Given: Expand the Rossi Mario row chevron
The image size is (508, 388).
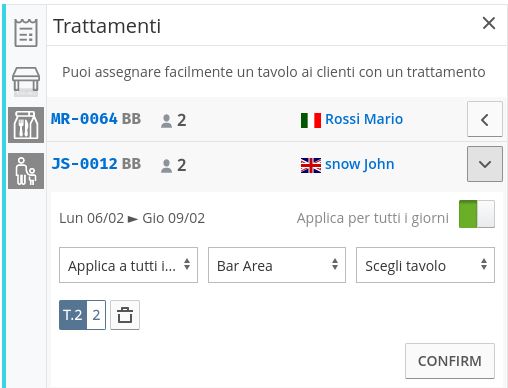Looking at the screenshot, I should (485, 119).
